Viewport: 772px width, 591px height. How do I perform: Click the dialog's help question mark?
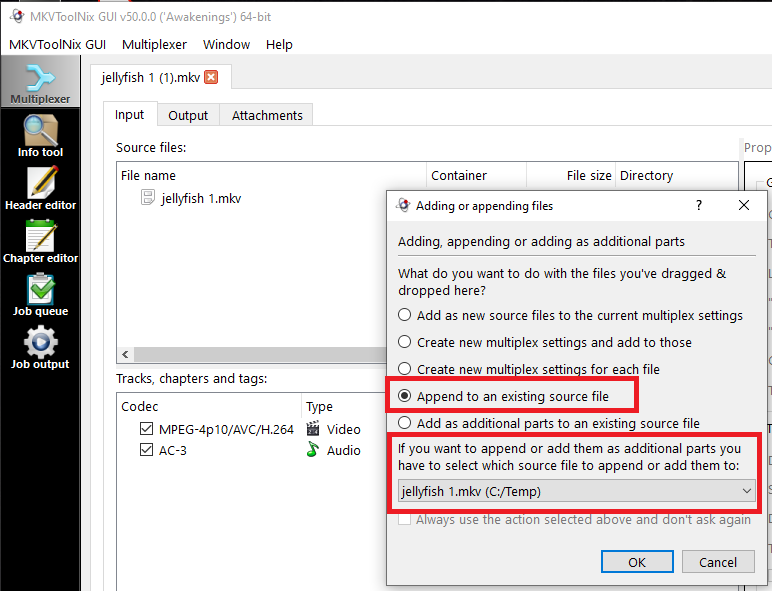(699, 205)
